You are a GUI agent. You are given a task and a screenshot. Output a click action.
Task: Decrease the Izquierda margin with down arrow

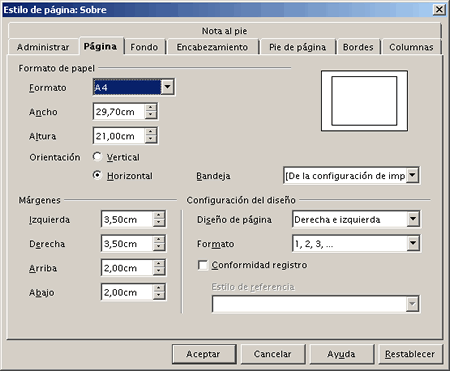(x=159, y=223)
